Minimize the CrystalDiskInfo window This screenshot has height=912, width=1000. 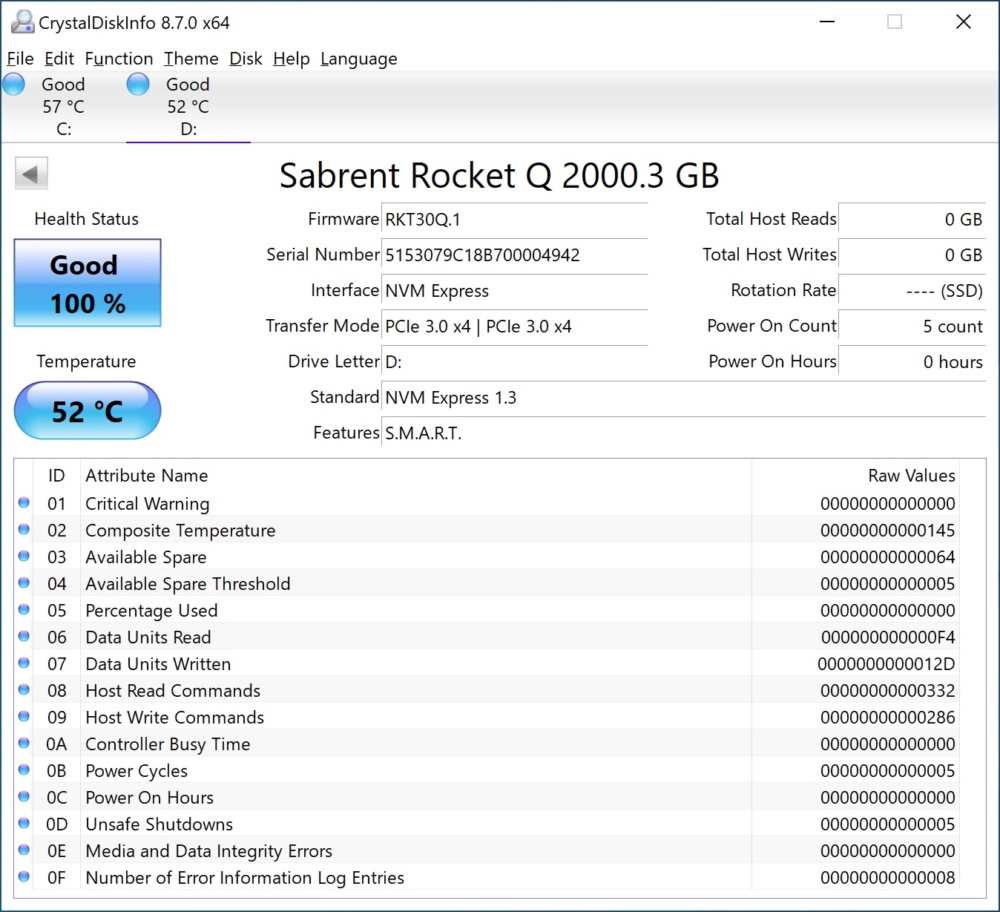(827, 22)
